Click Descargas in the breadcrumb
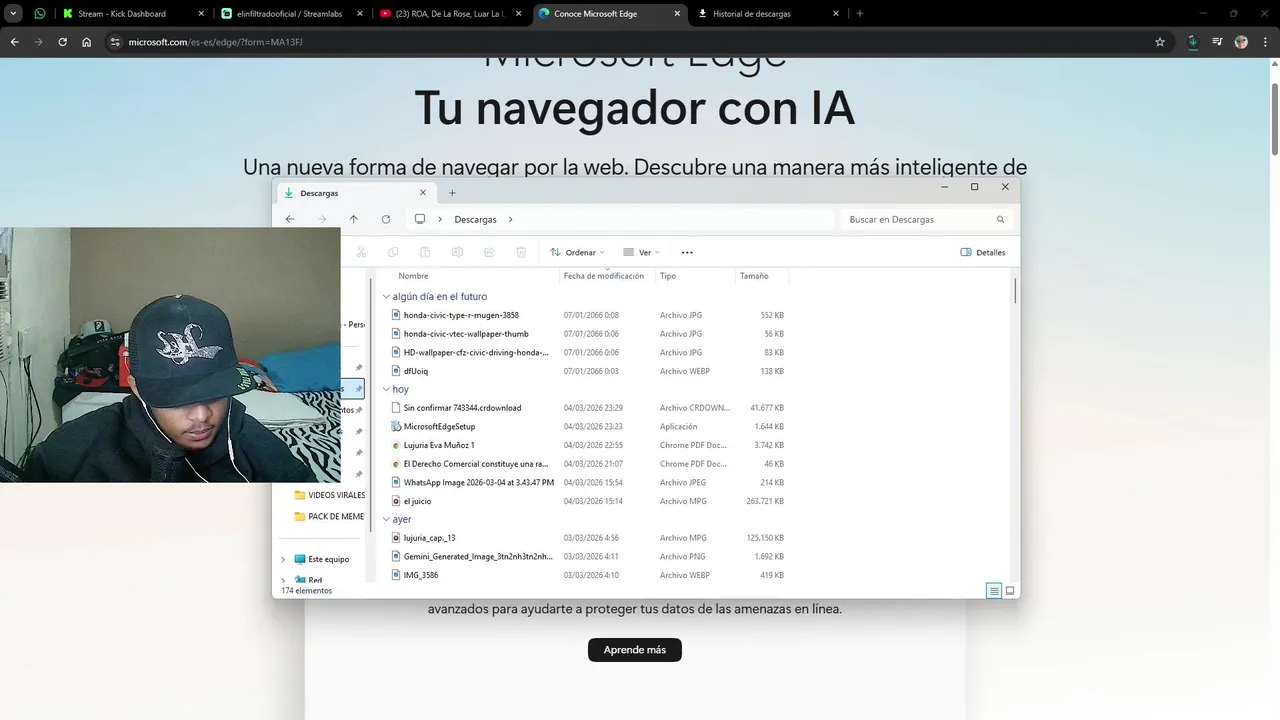 [475, 219]
